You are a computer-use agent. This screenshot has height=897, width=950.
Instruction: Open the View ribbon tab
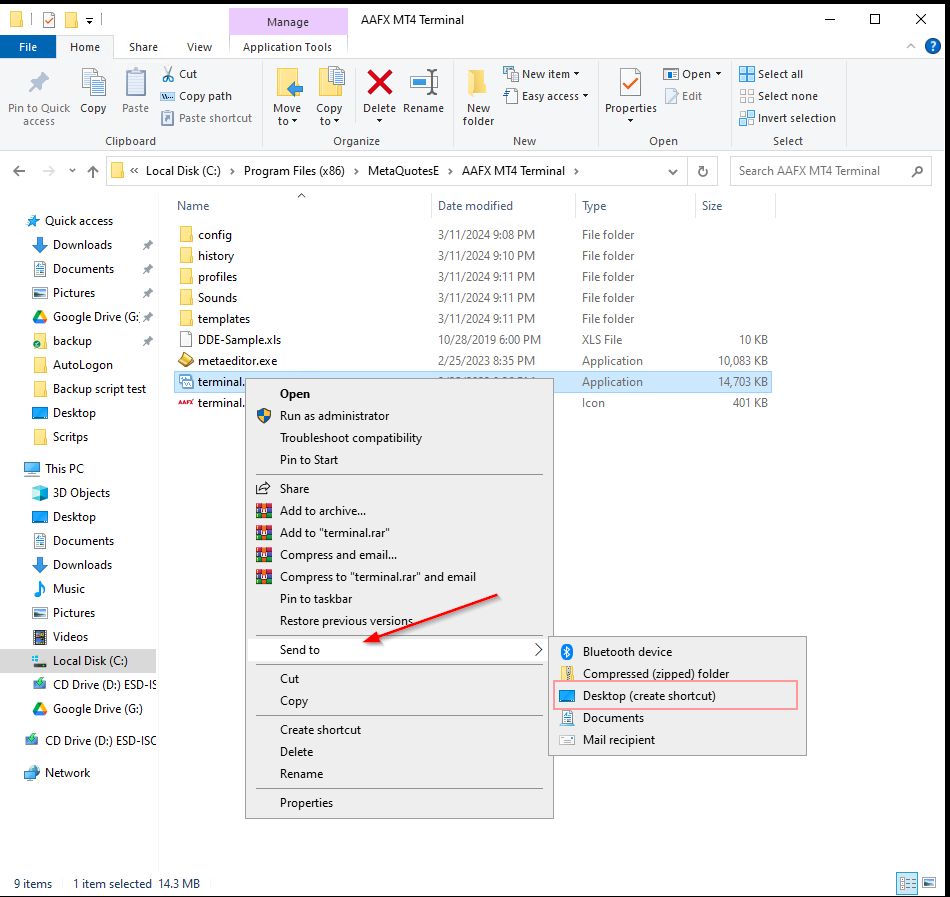tap(199, 47)
